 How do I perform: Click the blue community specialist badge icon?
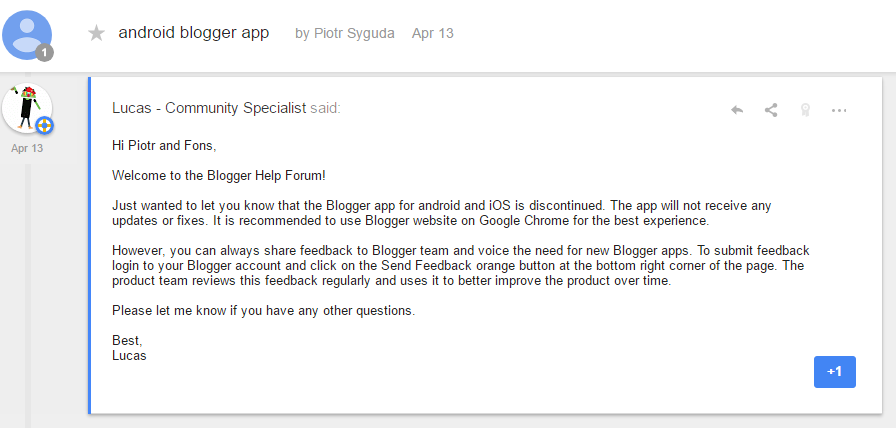(45, 125)
